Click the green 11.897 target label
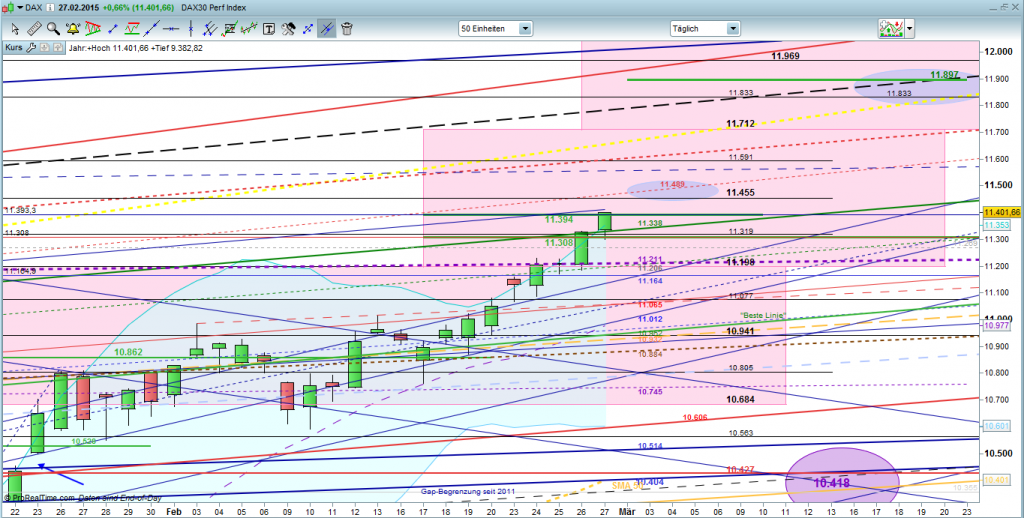The width and height of the screenshot is (1024, 518). [x=944, y=75]
